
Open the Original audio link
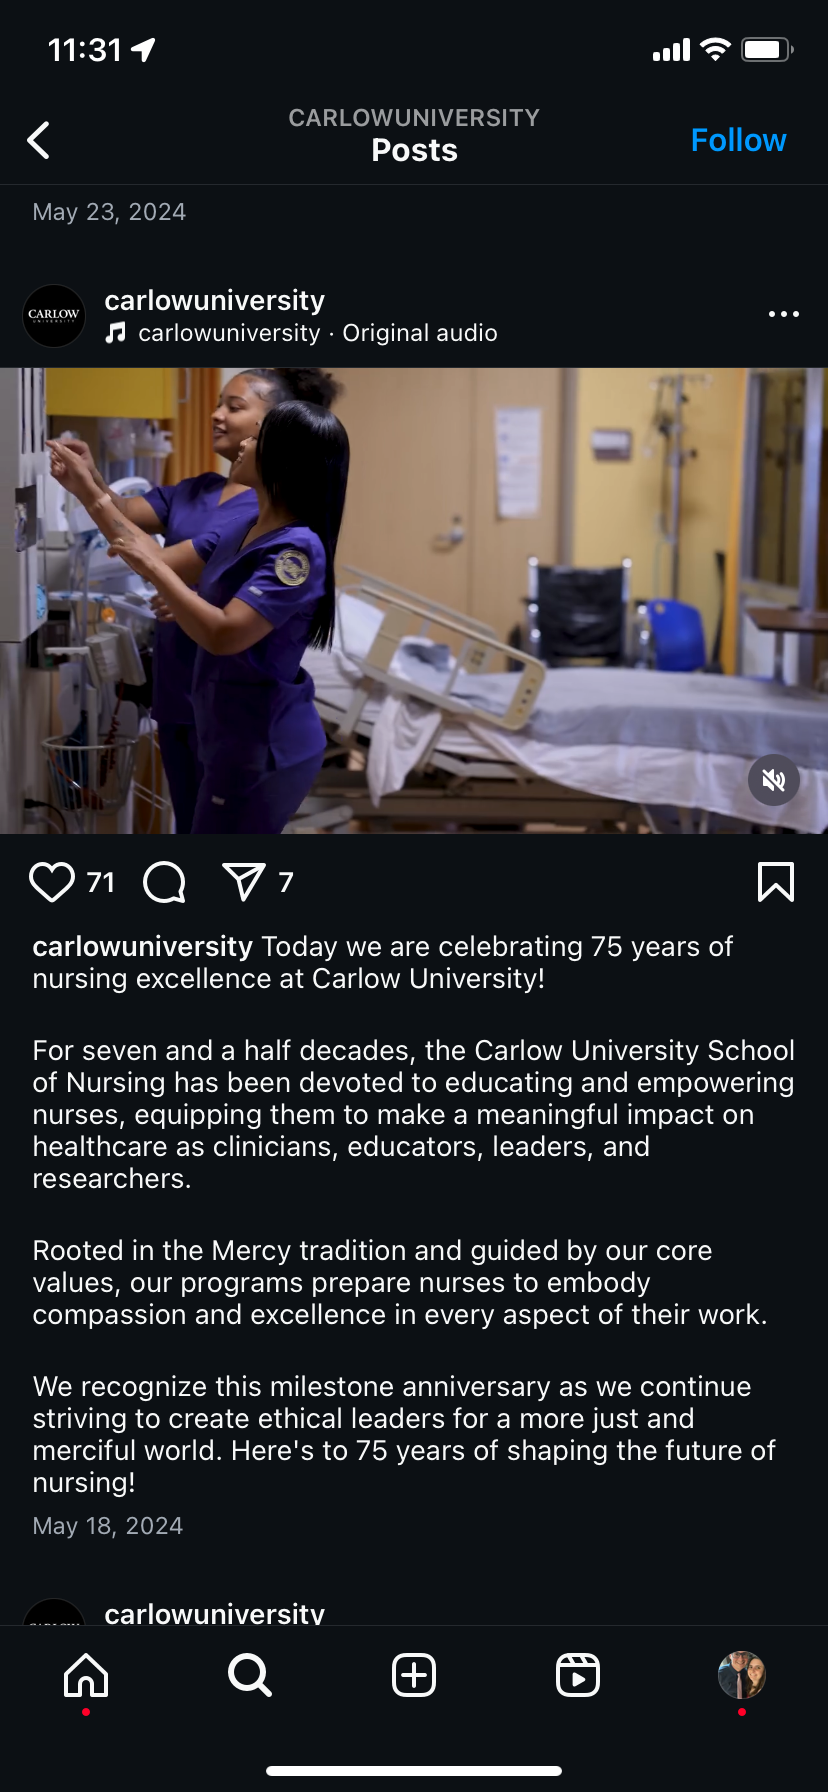(419, 333)
